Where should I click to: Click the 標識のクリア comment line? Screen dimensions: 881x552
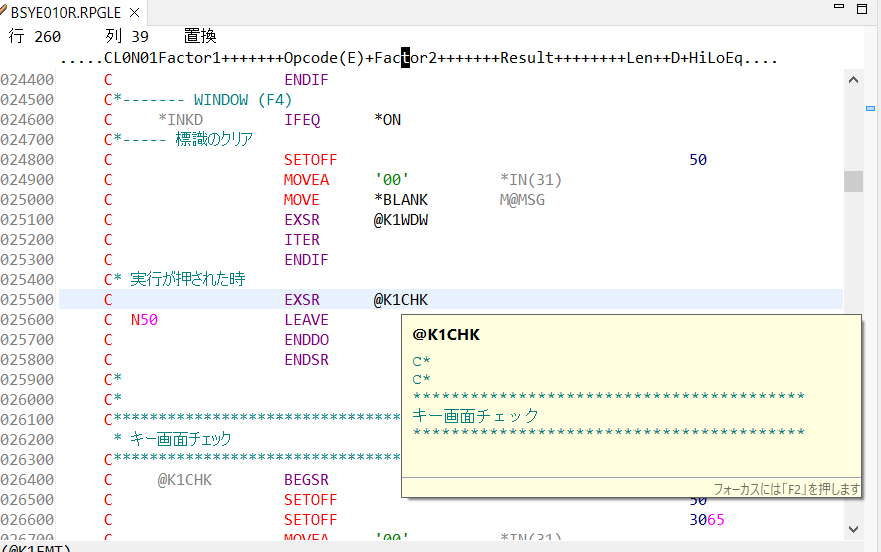pyautogui.click(x=178, y=139)
